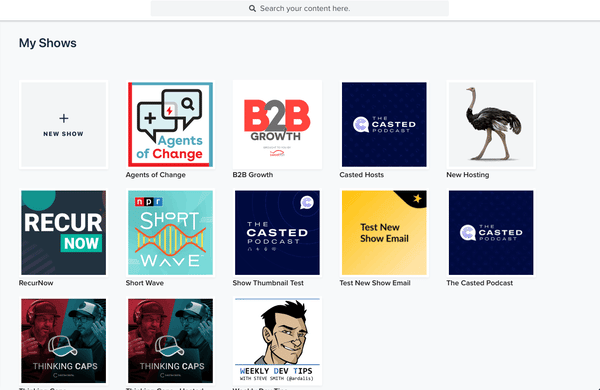
Task: Open the RecurNow show thumbnail
Action: 64,233
